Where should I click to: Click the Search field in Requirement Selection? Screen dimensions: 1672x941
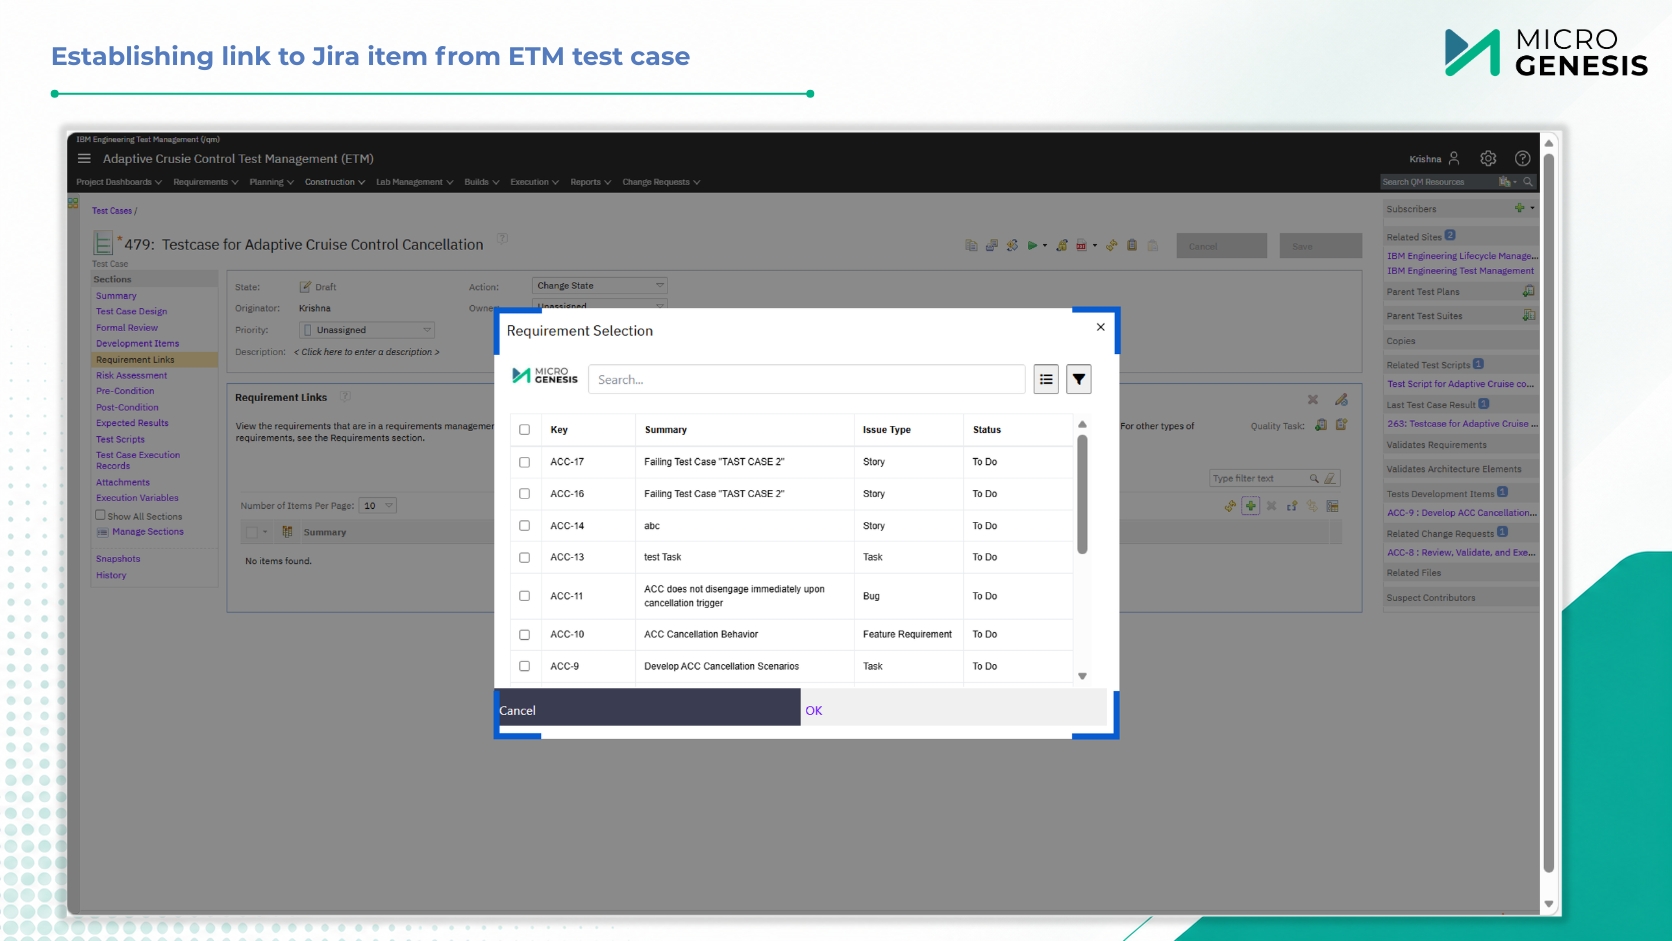(806, 379)
